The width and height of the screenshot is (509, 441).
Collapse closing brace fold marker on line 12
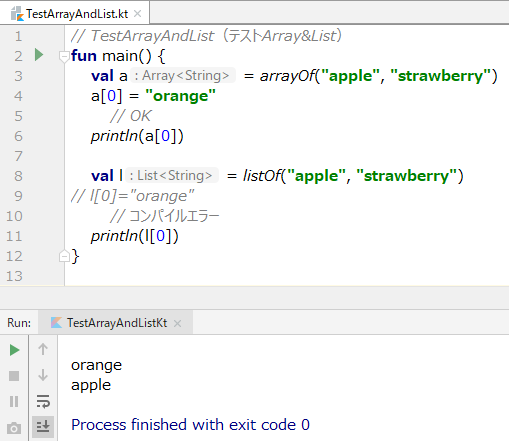64,256
